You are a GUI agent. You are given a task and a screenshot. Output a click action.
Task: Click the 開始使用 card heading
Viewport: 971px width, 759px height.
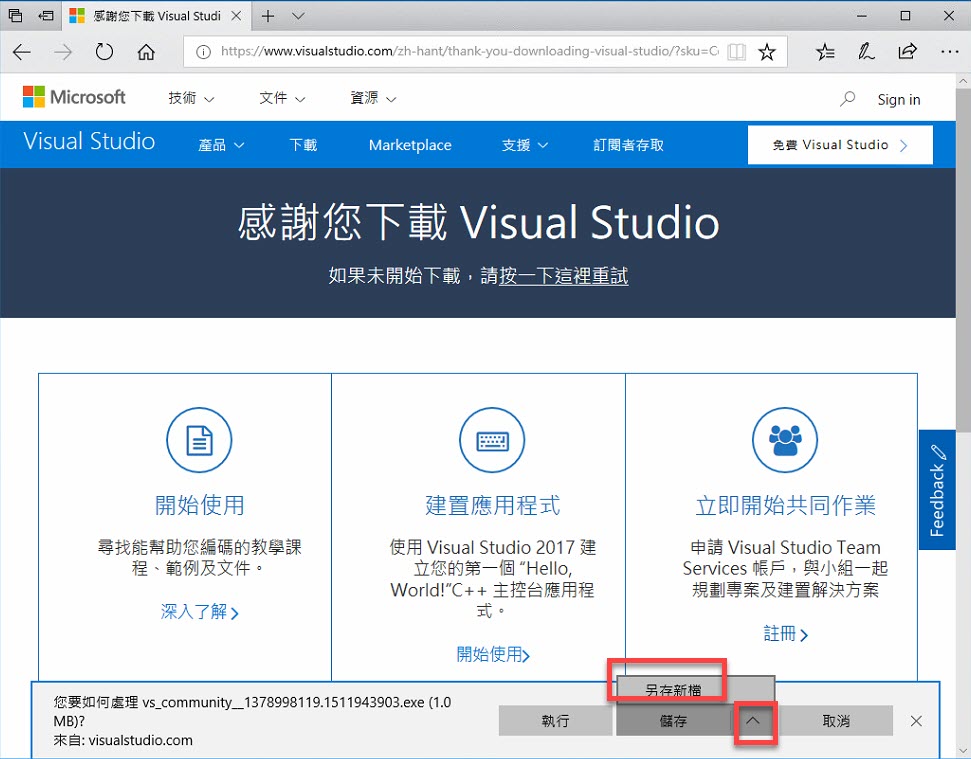[199, 505]
